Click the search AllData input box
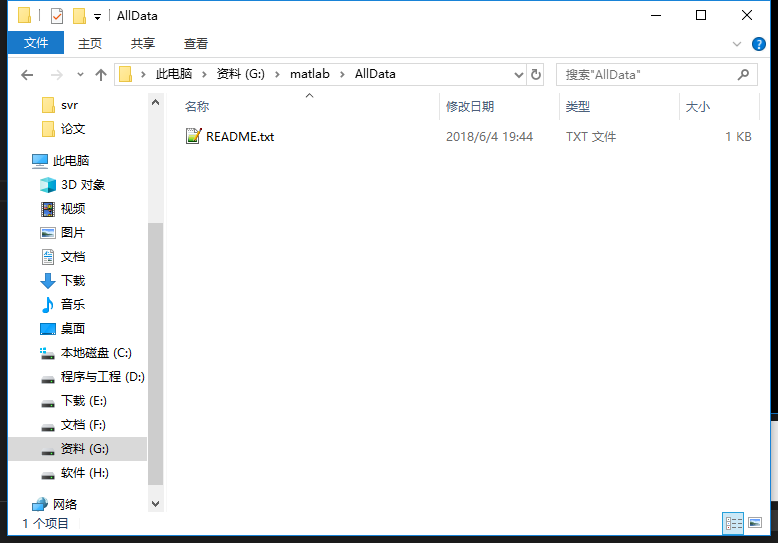 [x=645, y=75]
